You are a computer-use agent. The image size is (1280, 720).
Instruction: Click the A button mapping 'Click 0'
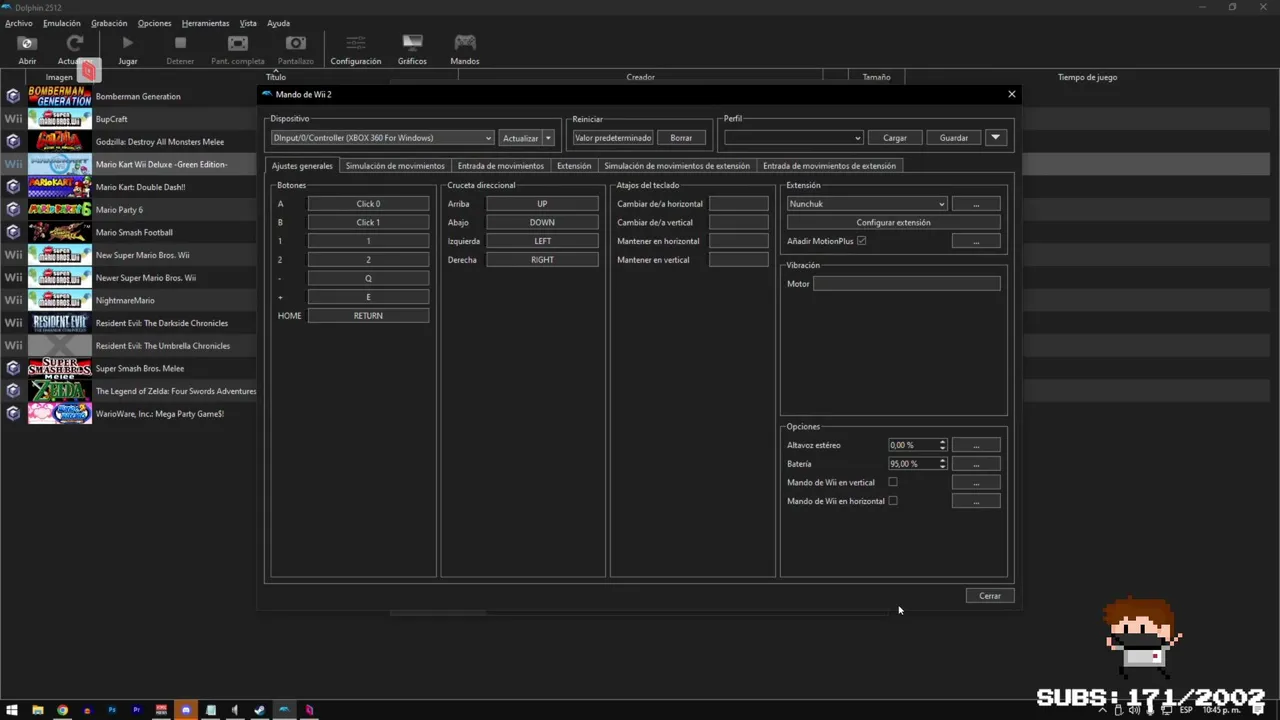pos(368,204)
